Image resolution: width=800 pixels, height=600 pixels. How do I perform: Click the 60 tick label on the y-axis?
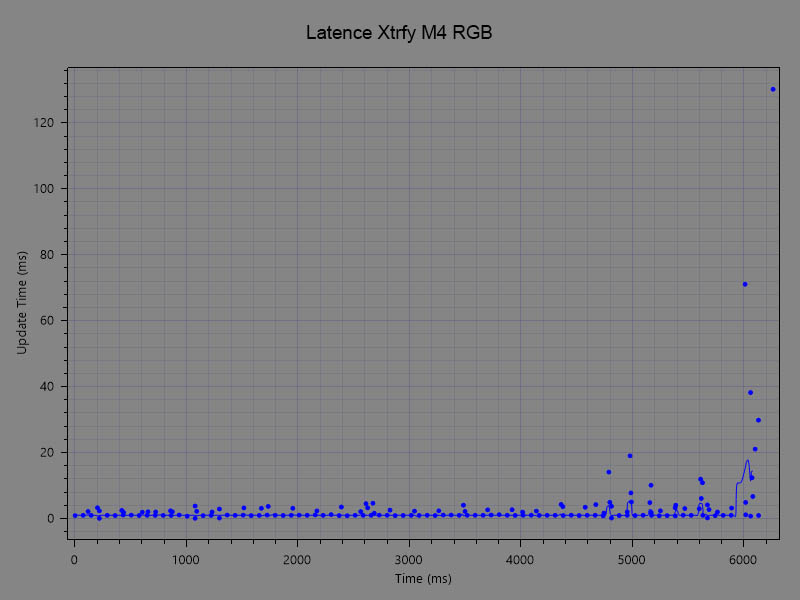click(x=46, y=320)
